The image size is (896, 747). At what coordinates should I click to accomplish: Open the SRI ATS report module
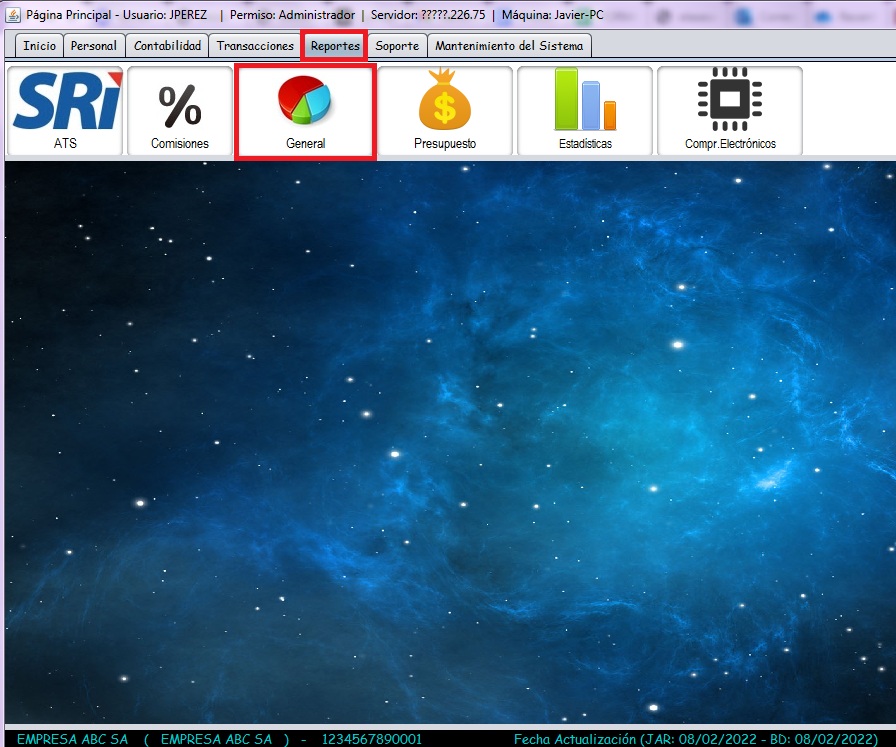point(66,111)
